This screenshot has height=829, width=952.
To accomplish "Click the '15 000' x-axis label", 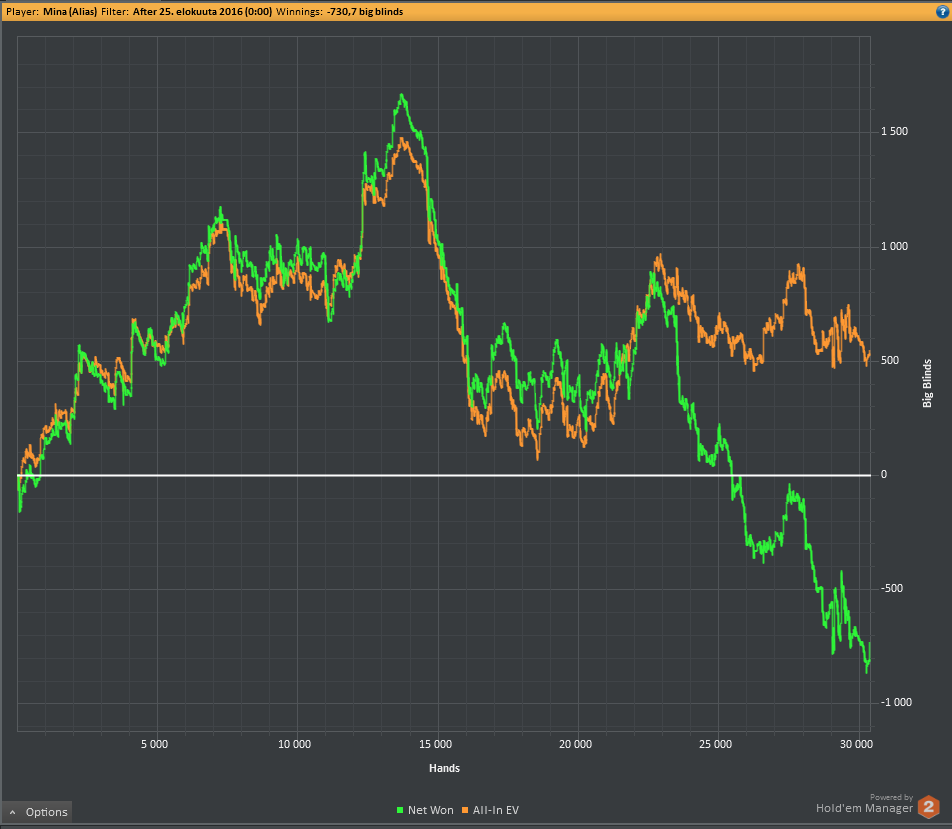I will 435,745.
